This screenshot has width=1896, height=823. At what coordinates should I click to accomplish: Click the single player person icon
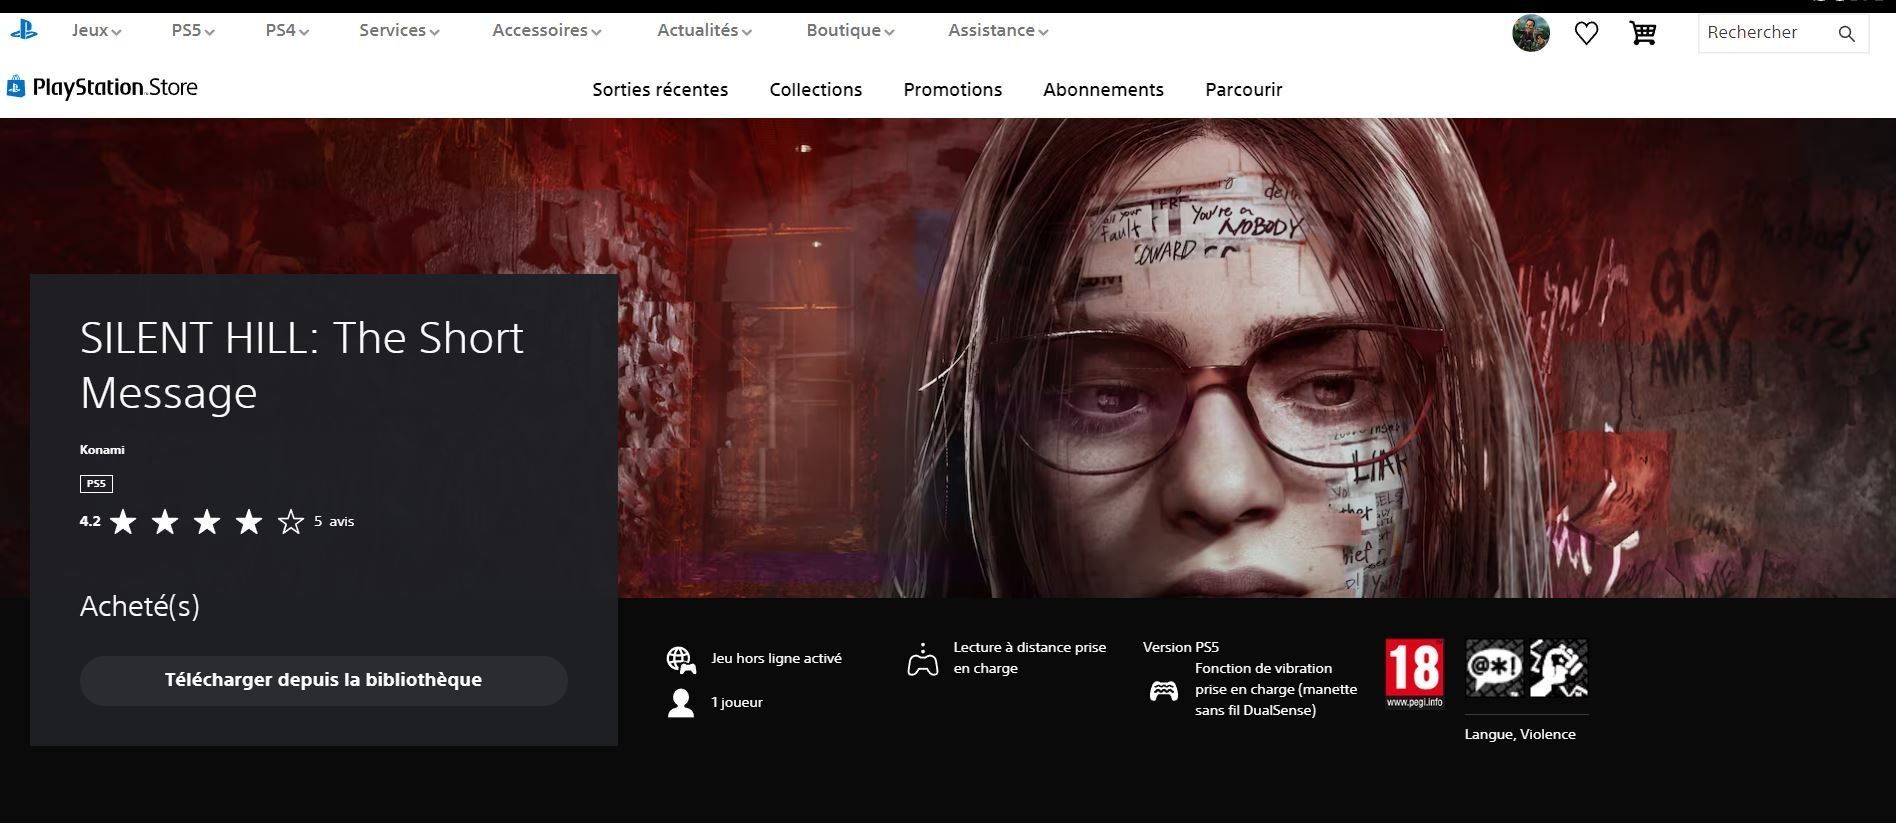[x=681, y=703]
